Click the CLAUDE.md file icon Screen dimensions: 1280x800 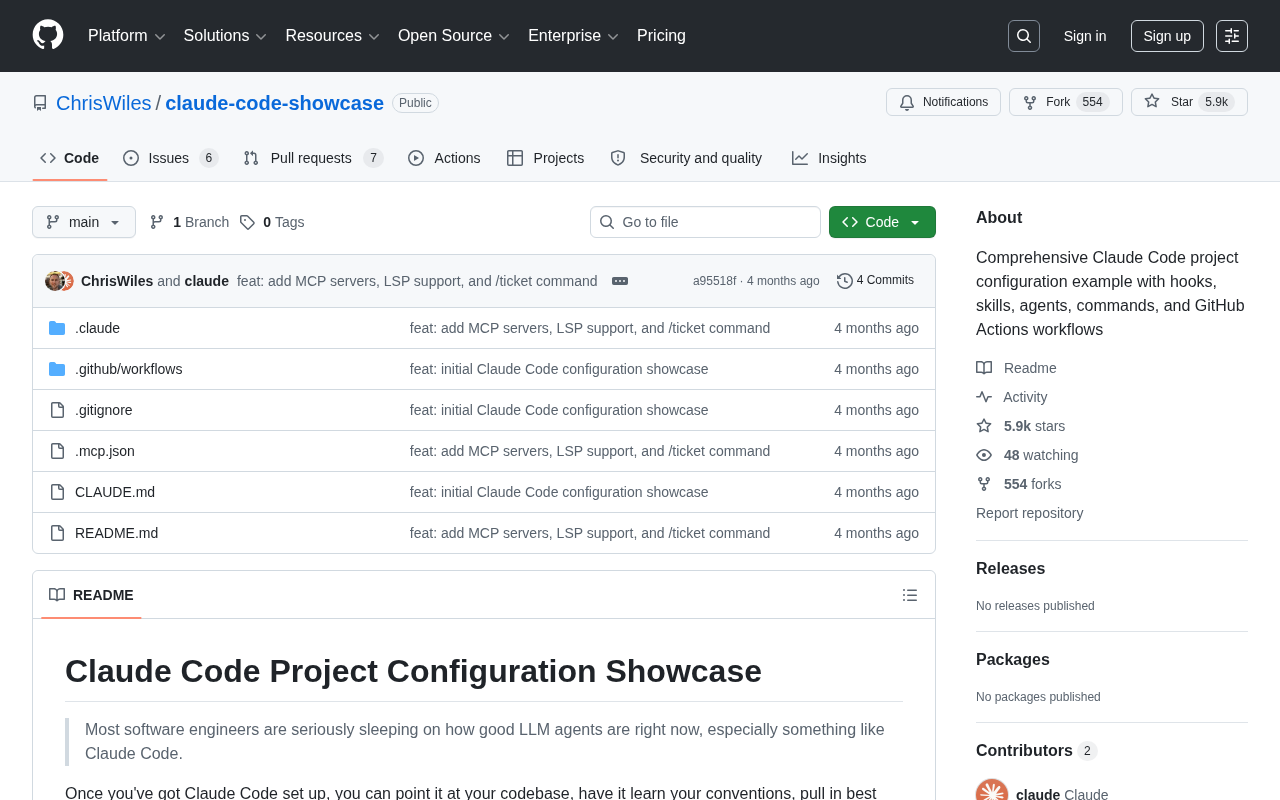57,492
